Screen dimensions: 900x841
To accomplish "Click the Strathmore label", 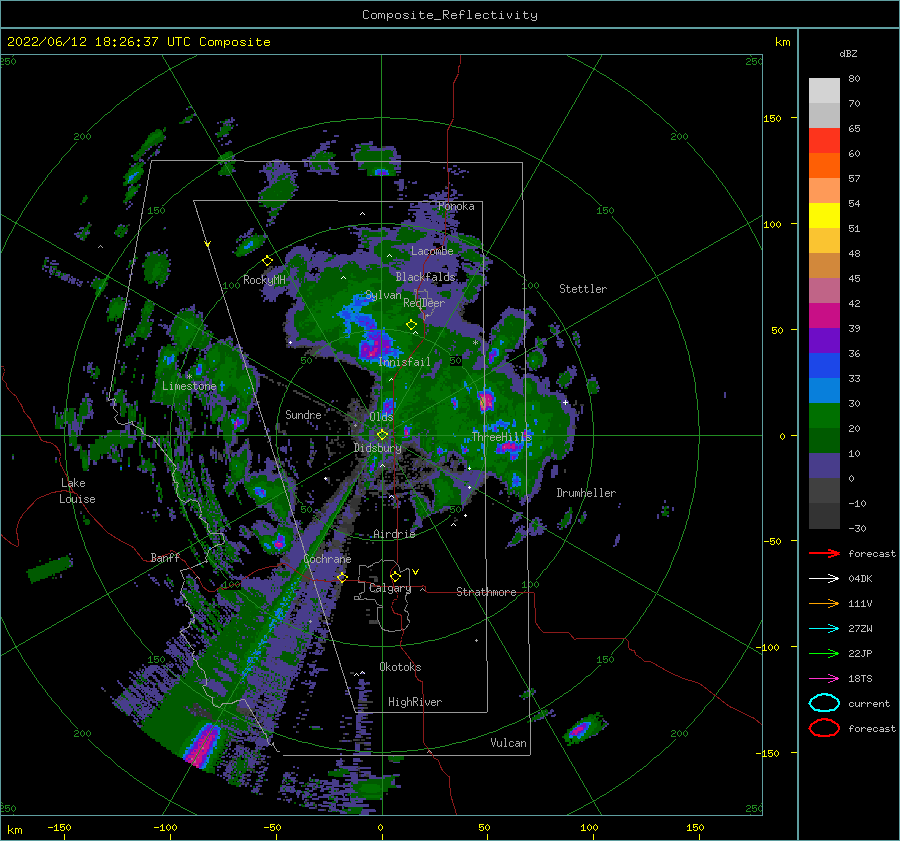I will [x=486, y=592].
